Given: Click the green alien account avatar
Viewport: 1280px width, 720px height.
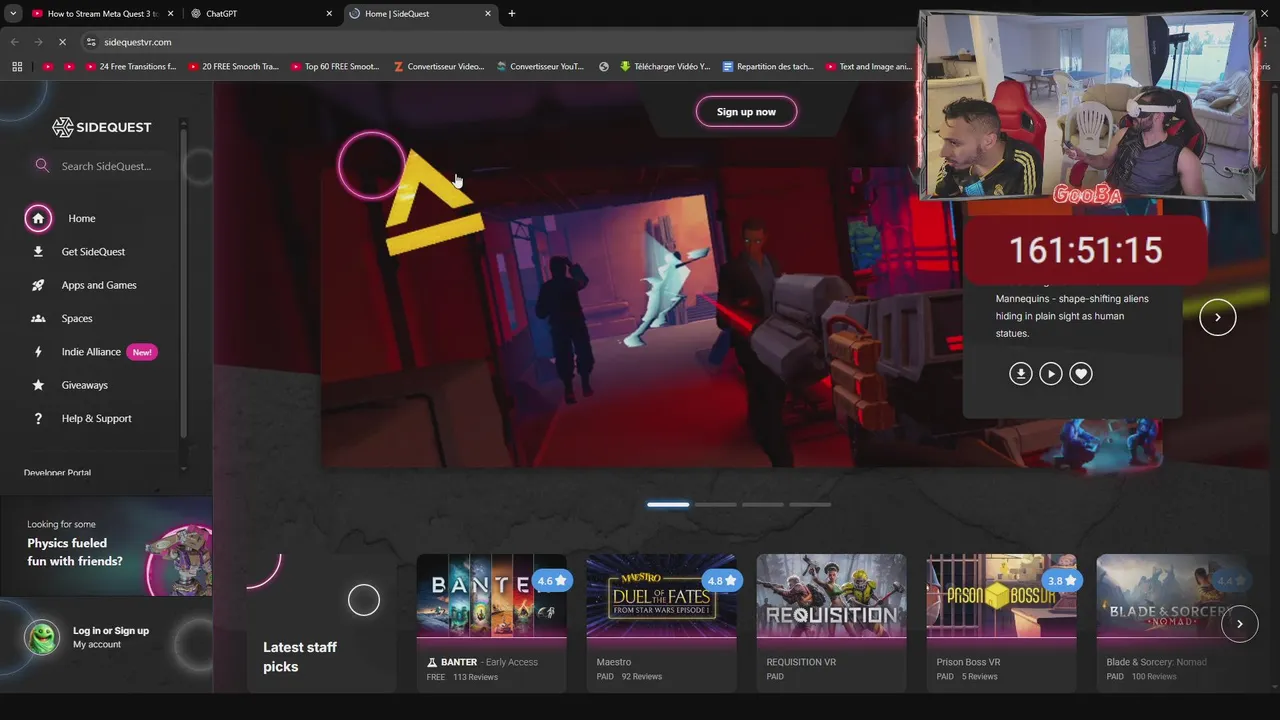Looking at the screenshot, I should pos(42,637).
